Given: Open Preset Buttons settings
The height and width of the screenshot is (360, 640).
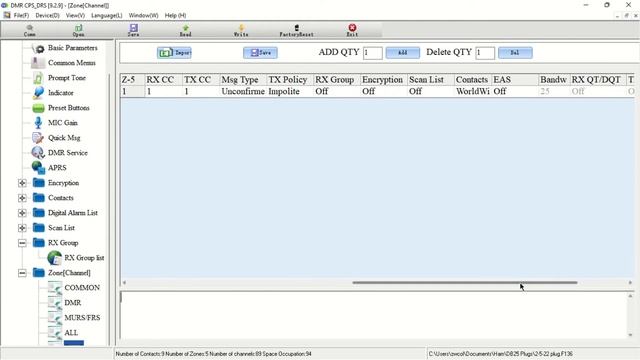Looking at the screenshot, I should 69,108.
